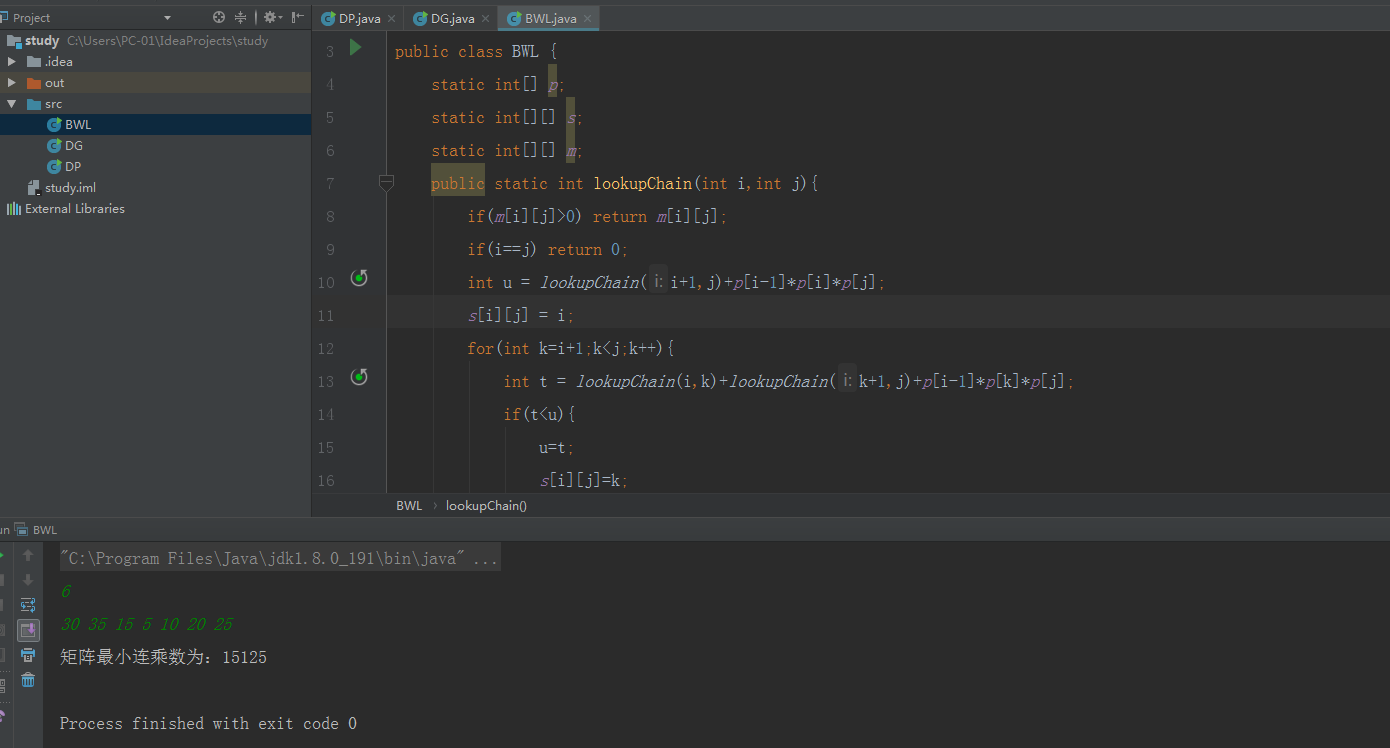Viewport: 1390px width, 748px height.
Task: Click 'public class BWL {' code line
Action: 476,52
